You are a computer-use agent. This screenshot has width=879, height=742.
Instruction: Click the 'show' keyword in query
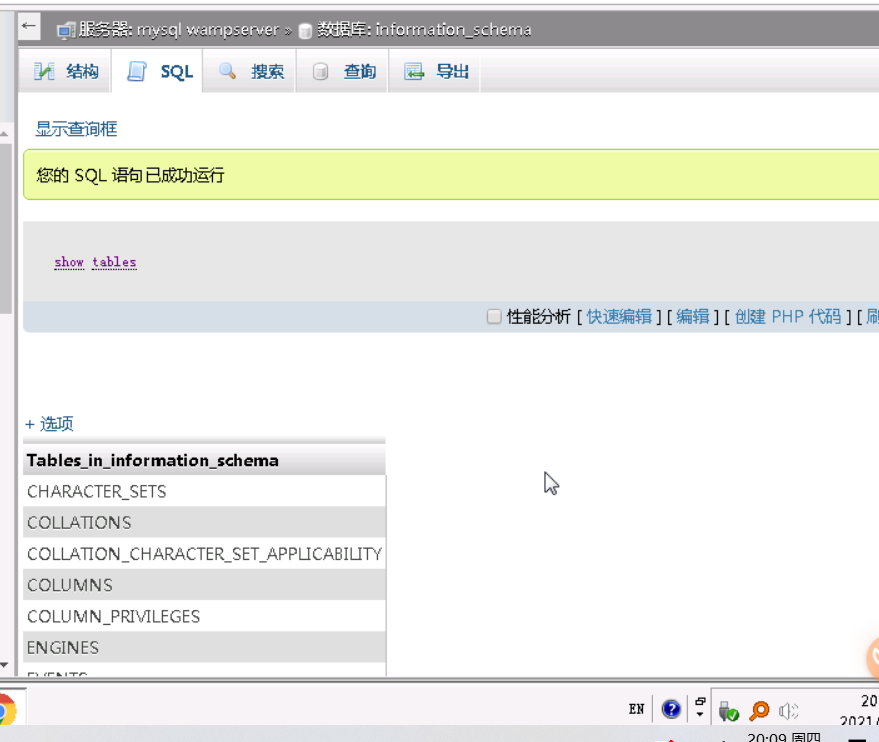coord(69,262)
